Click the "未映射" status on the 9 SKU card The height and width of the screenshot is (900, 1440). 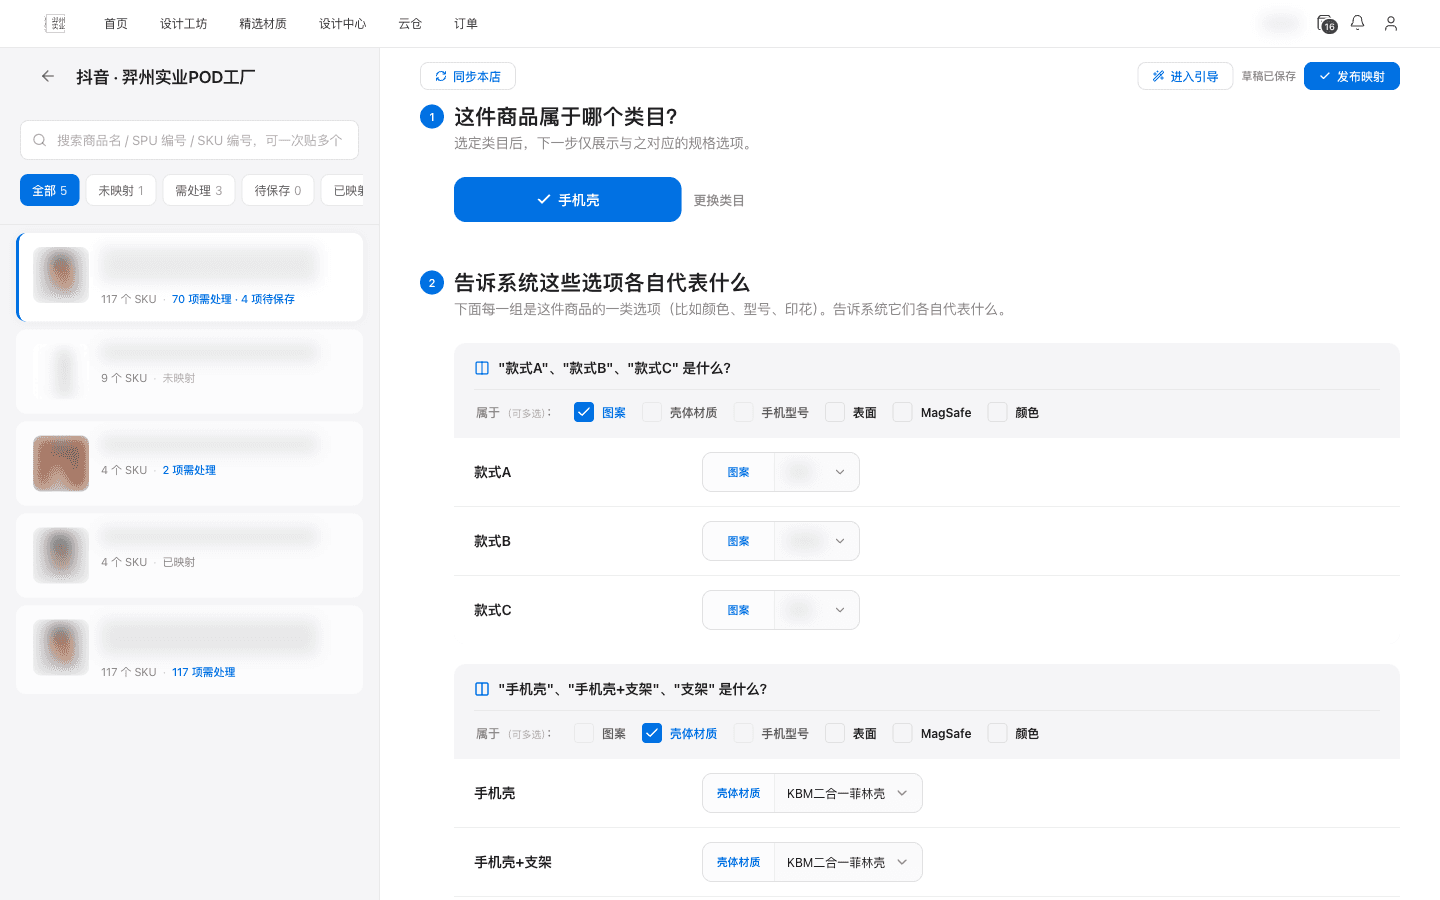tap(179, 378)
